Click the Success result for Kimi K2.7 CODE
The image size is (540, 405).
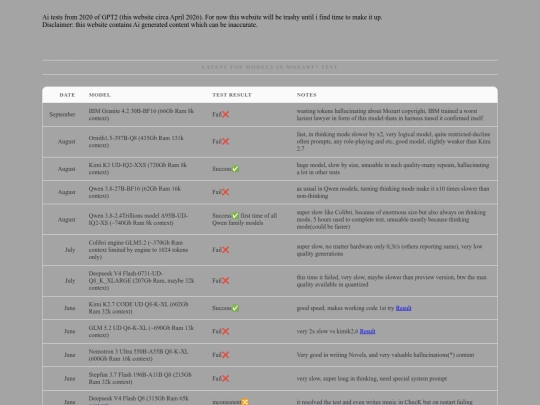click(226, 308)
